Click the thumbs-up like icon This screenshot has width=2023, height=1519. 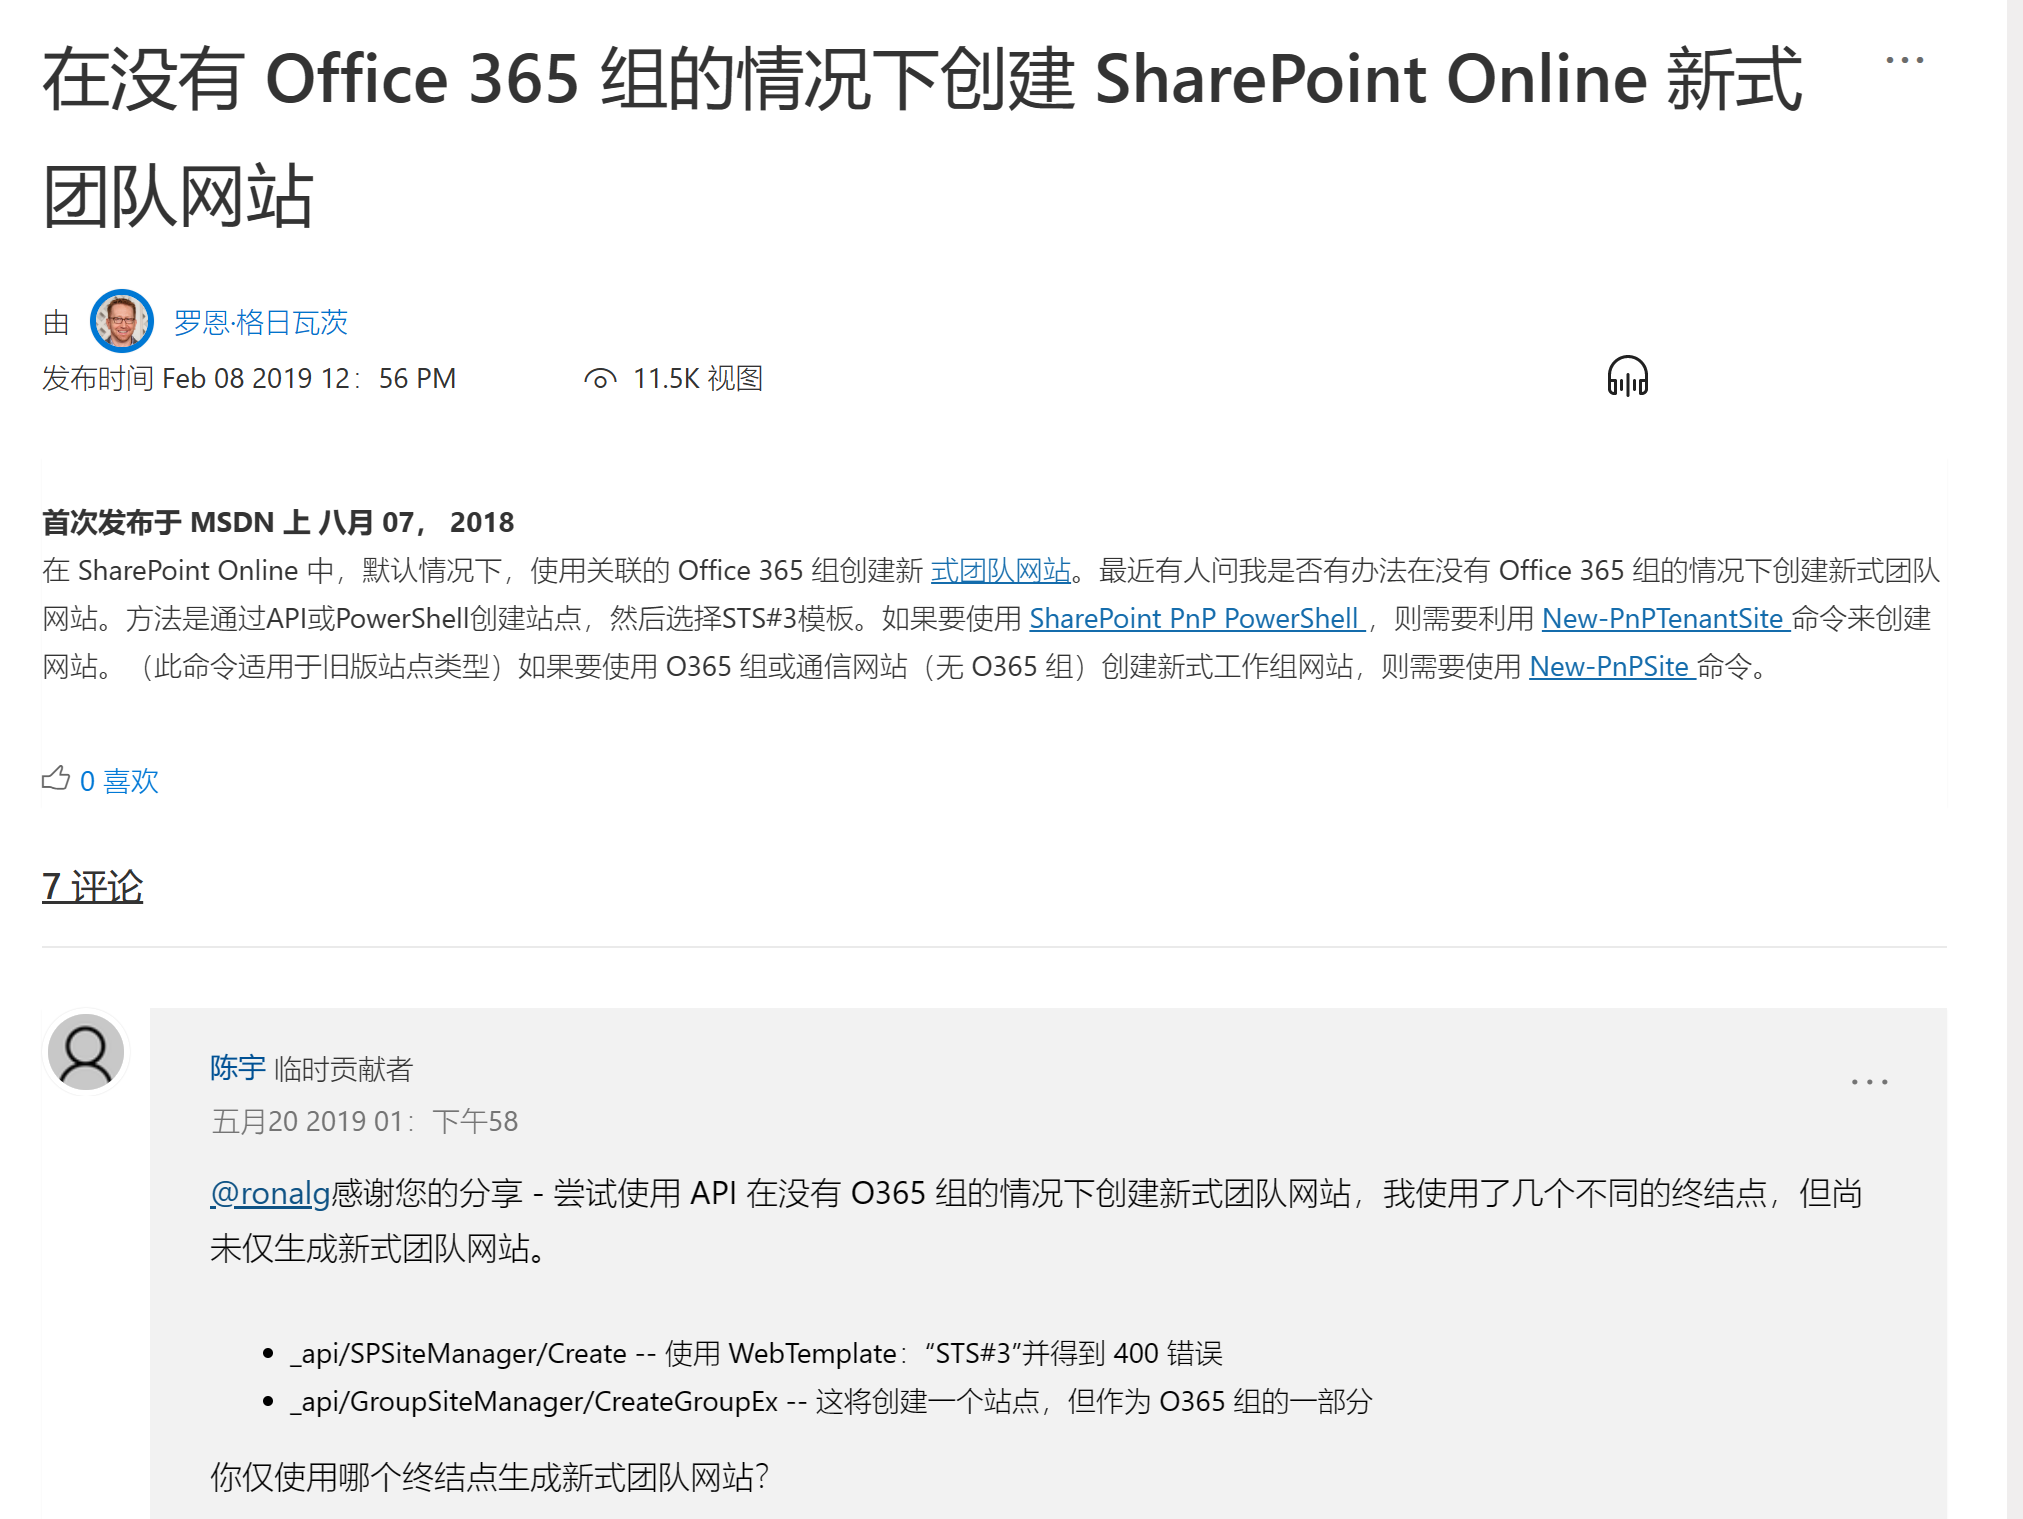pos(56,778)
